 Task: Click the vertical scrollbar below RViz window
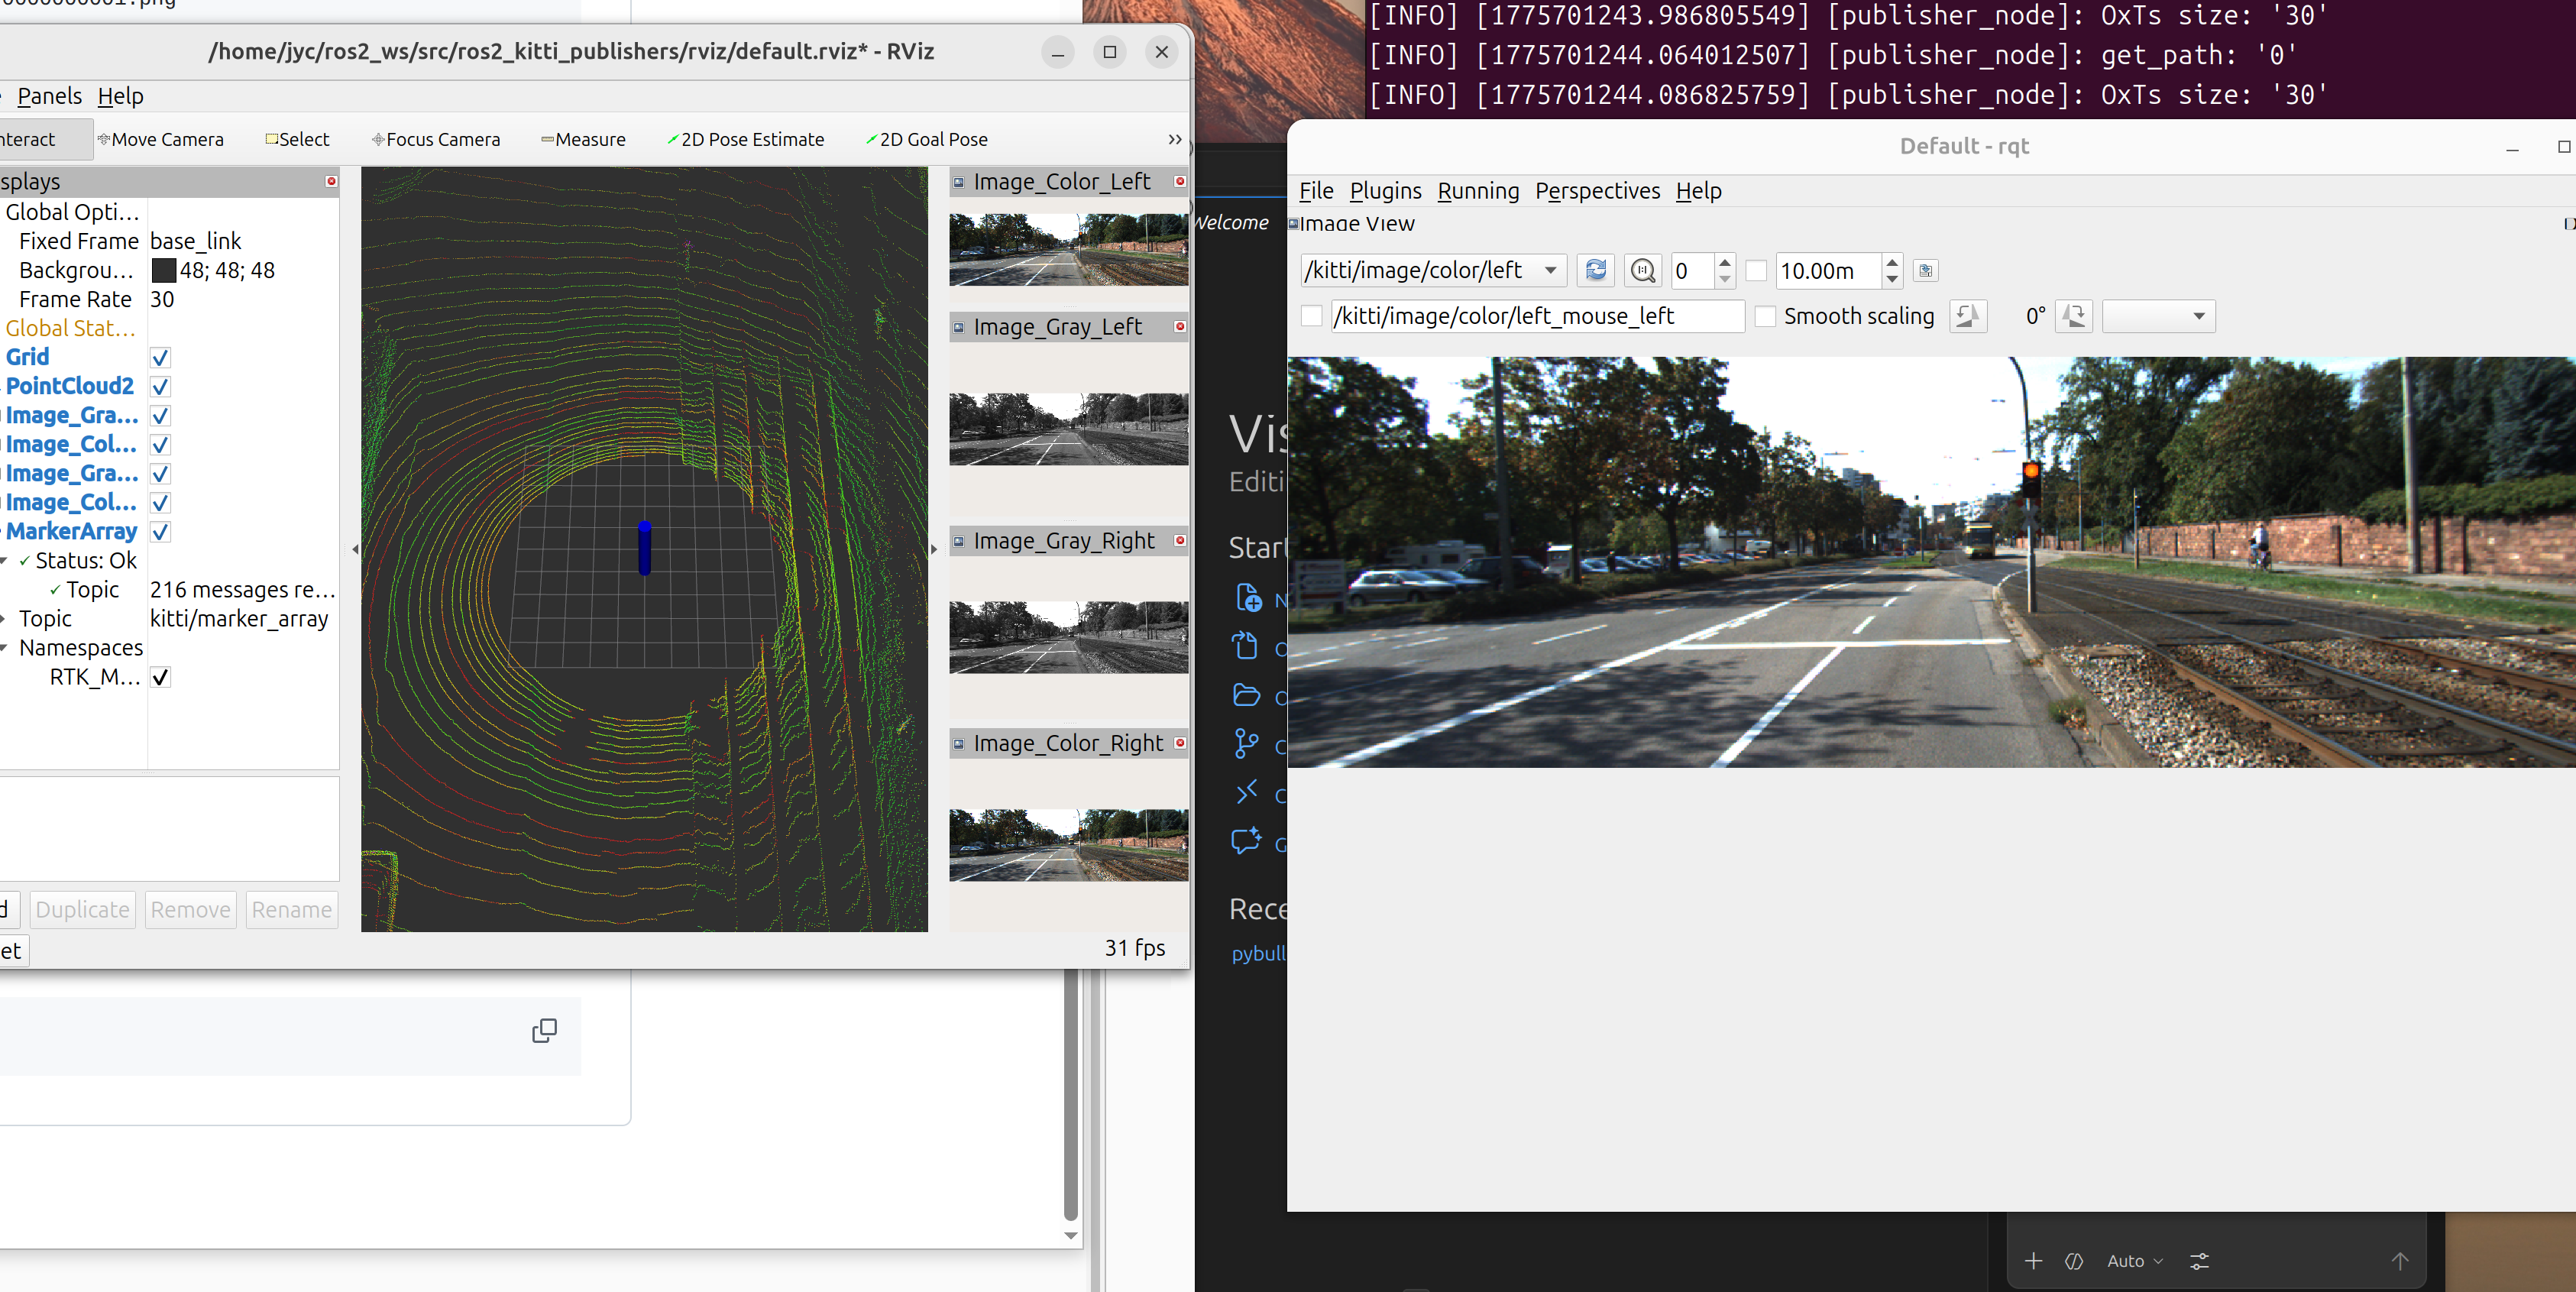point(1070,1095)
